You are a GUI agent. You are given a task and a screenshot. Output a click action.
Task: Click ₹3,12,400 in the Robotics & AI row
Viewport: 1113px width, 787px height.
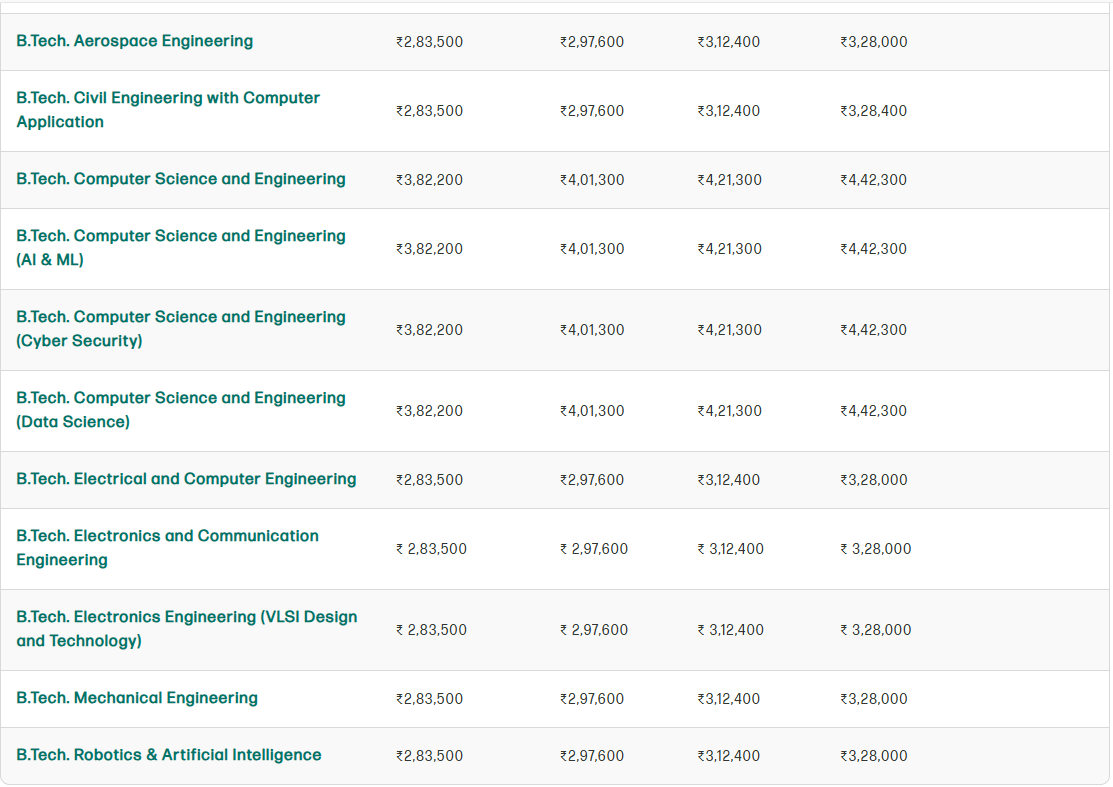[x=728, y=756]
